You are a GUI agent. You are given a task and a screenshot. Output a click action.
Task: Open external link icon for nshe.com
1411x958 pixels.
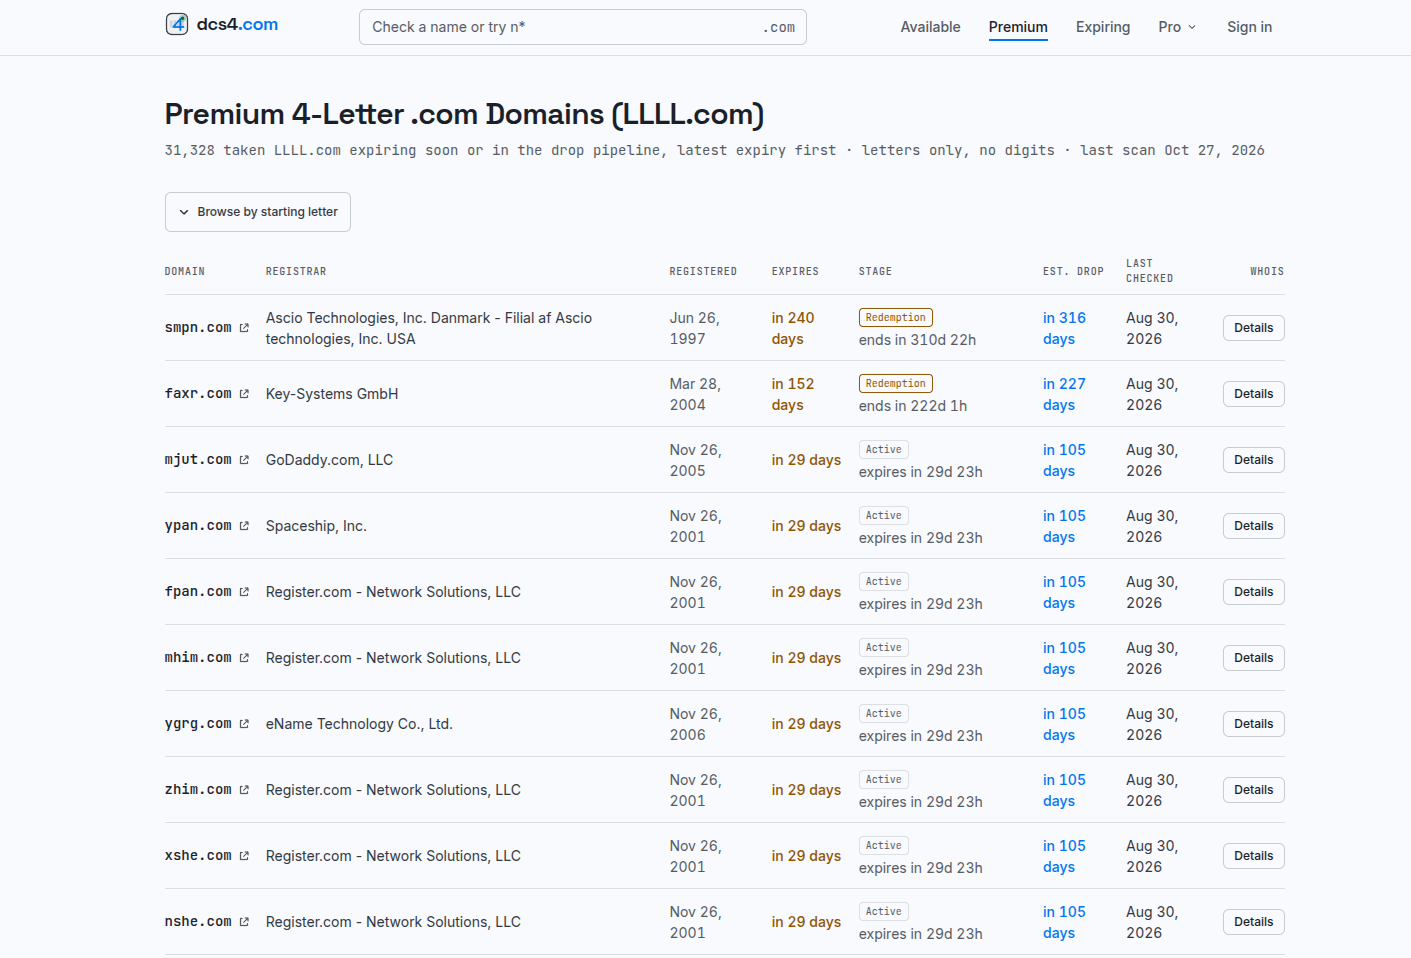point(244,922)
